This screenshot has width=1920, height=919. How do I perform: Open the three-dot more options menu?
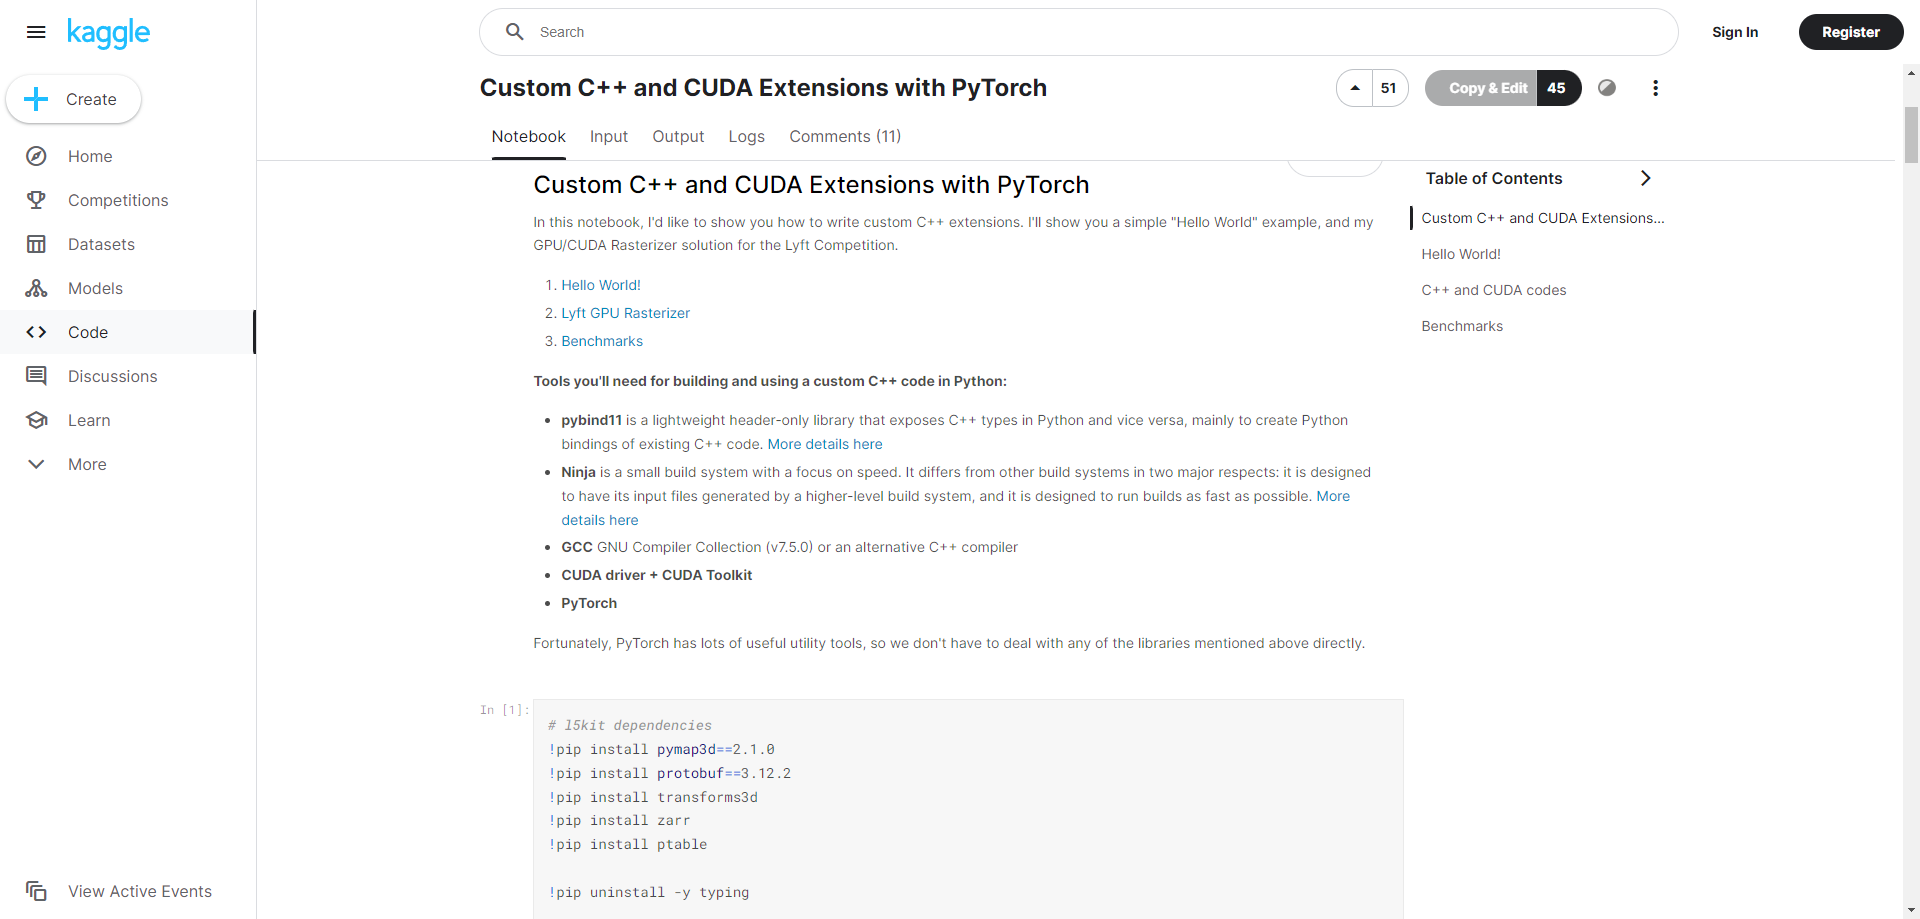[1655, 88]
